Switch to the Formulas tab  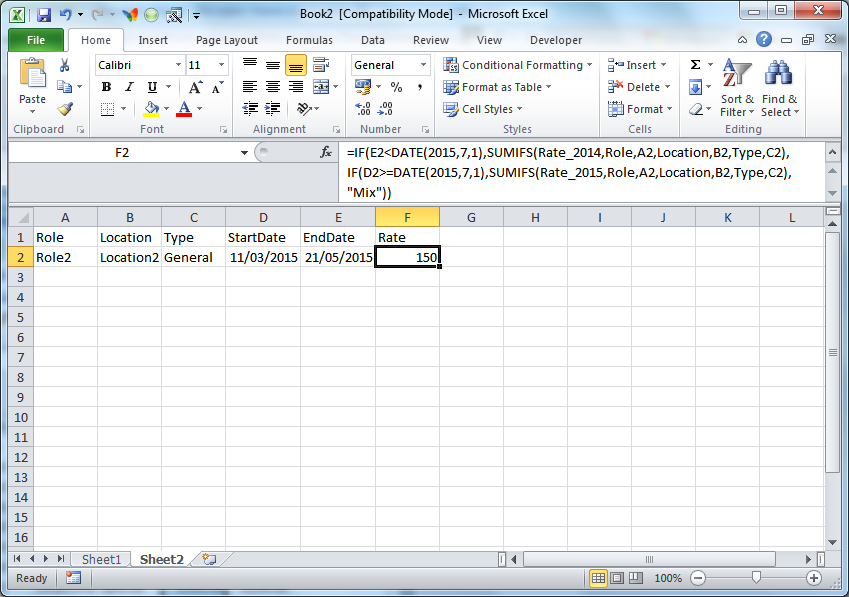[x=309, y=40]
